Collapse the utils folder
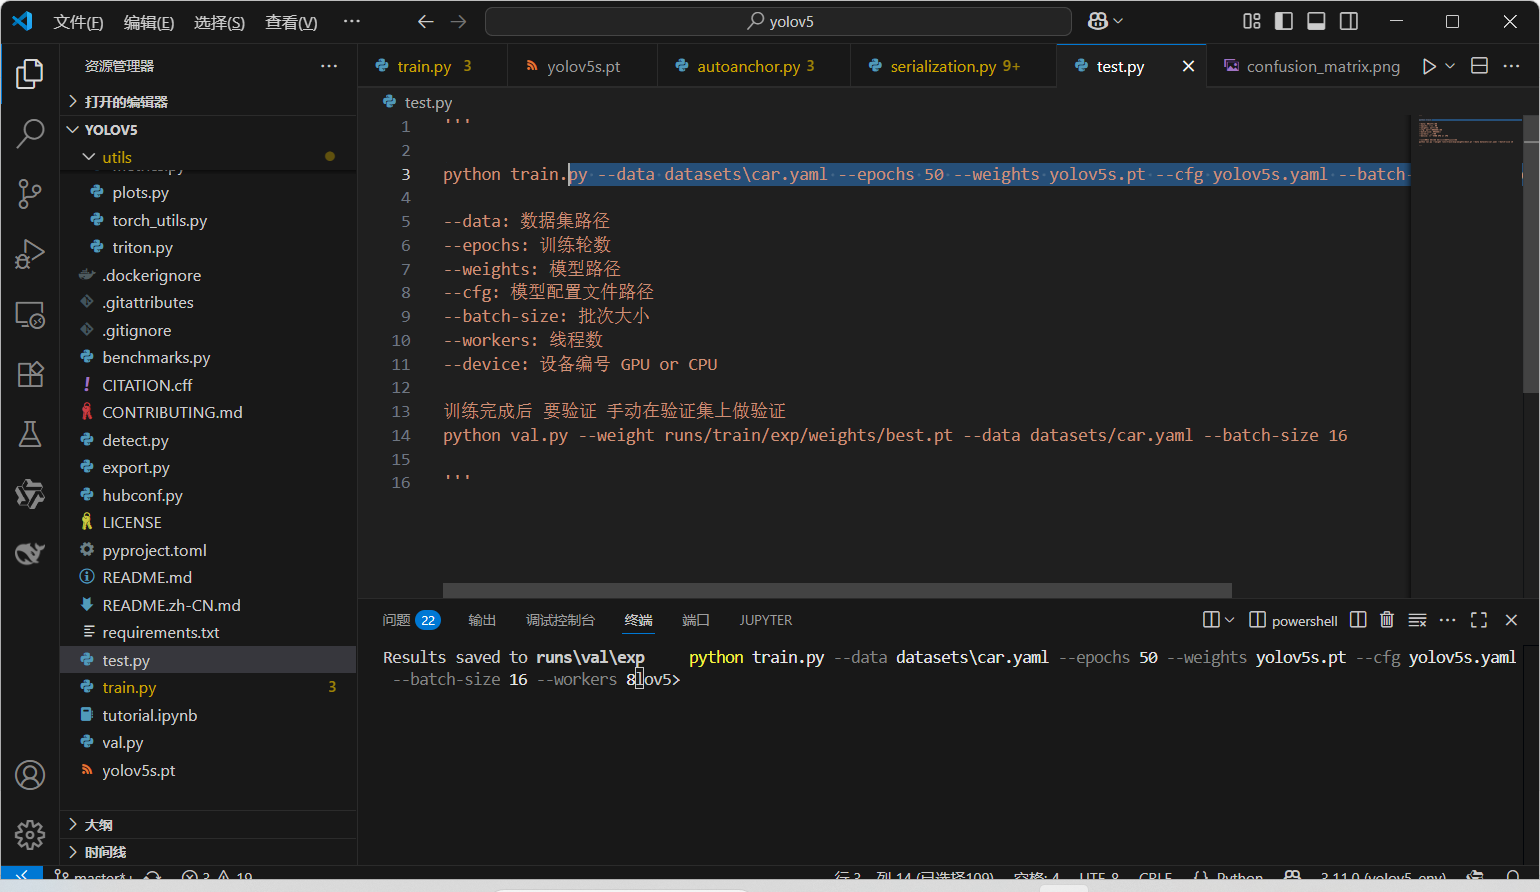The width and height of the screenshot is (1540, 892). [208, 157]
